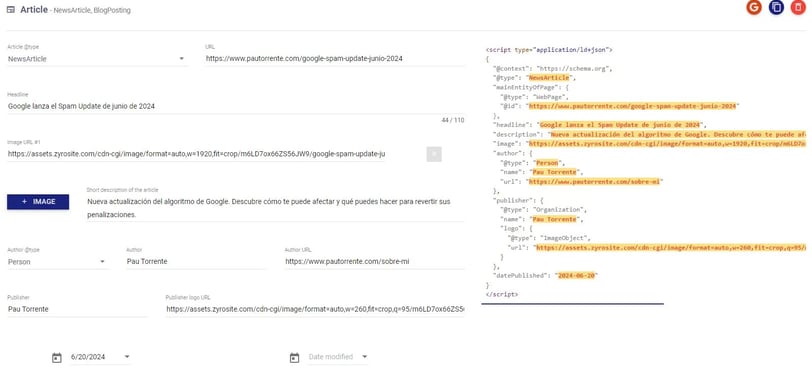Click the "Article" page title text
The image size is (812, 375).
click(34, 9)
